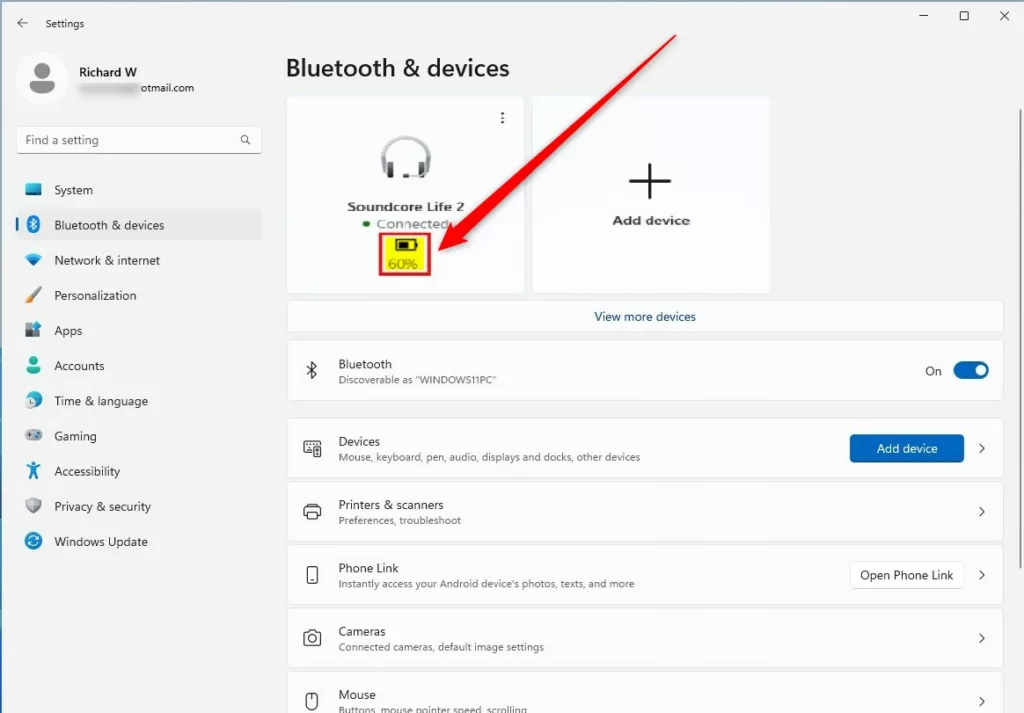Screen dimensions: 1024x713
Task: Click the Time & language globe icon
Action: 33,400
